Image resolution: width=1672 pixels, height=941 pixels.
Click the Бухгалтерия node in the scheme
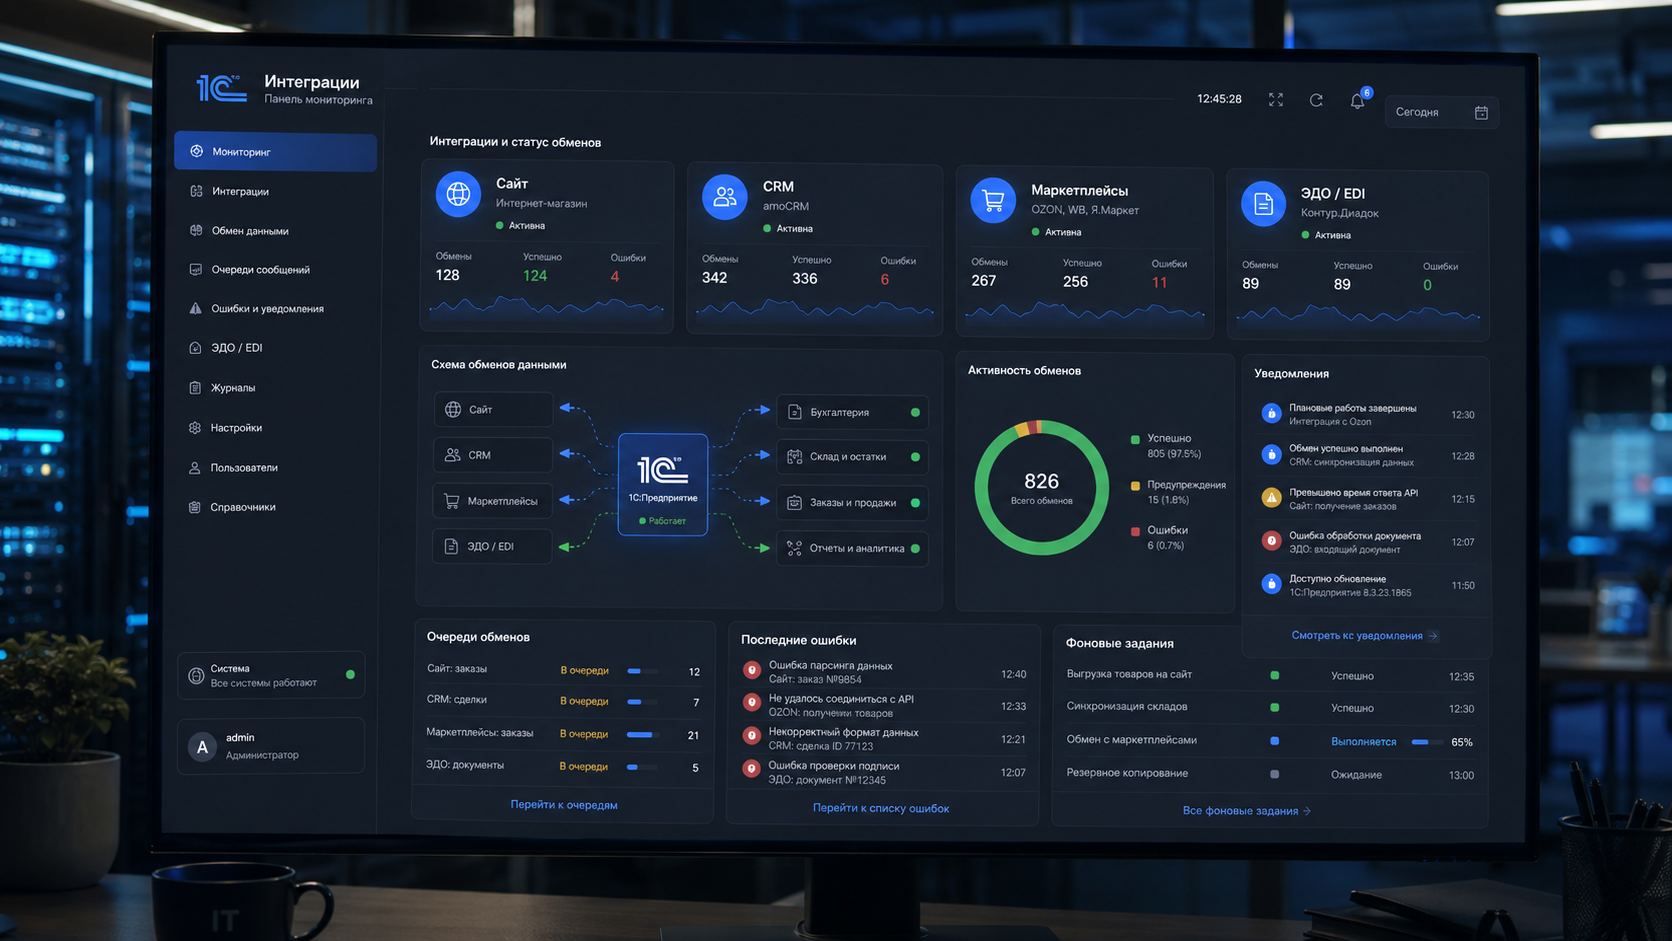[852, 412]
